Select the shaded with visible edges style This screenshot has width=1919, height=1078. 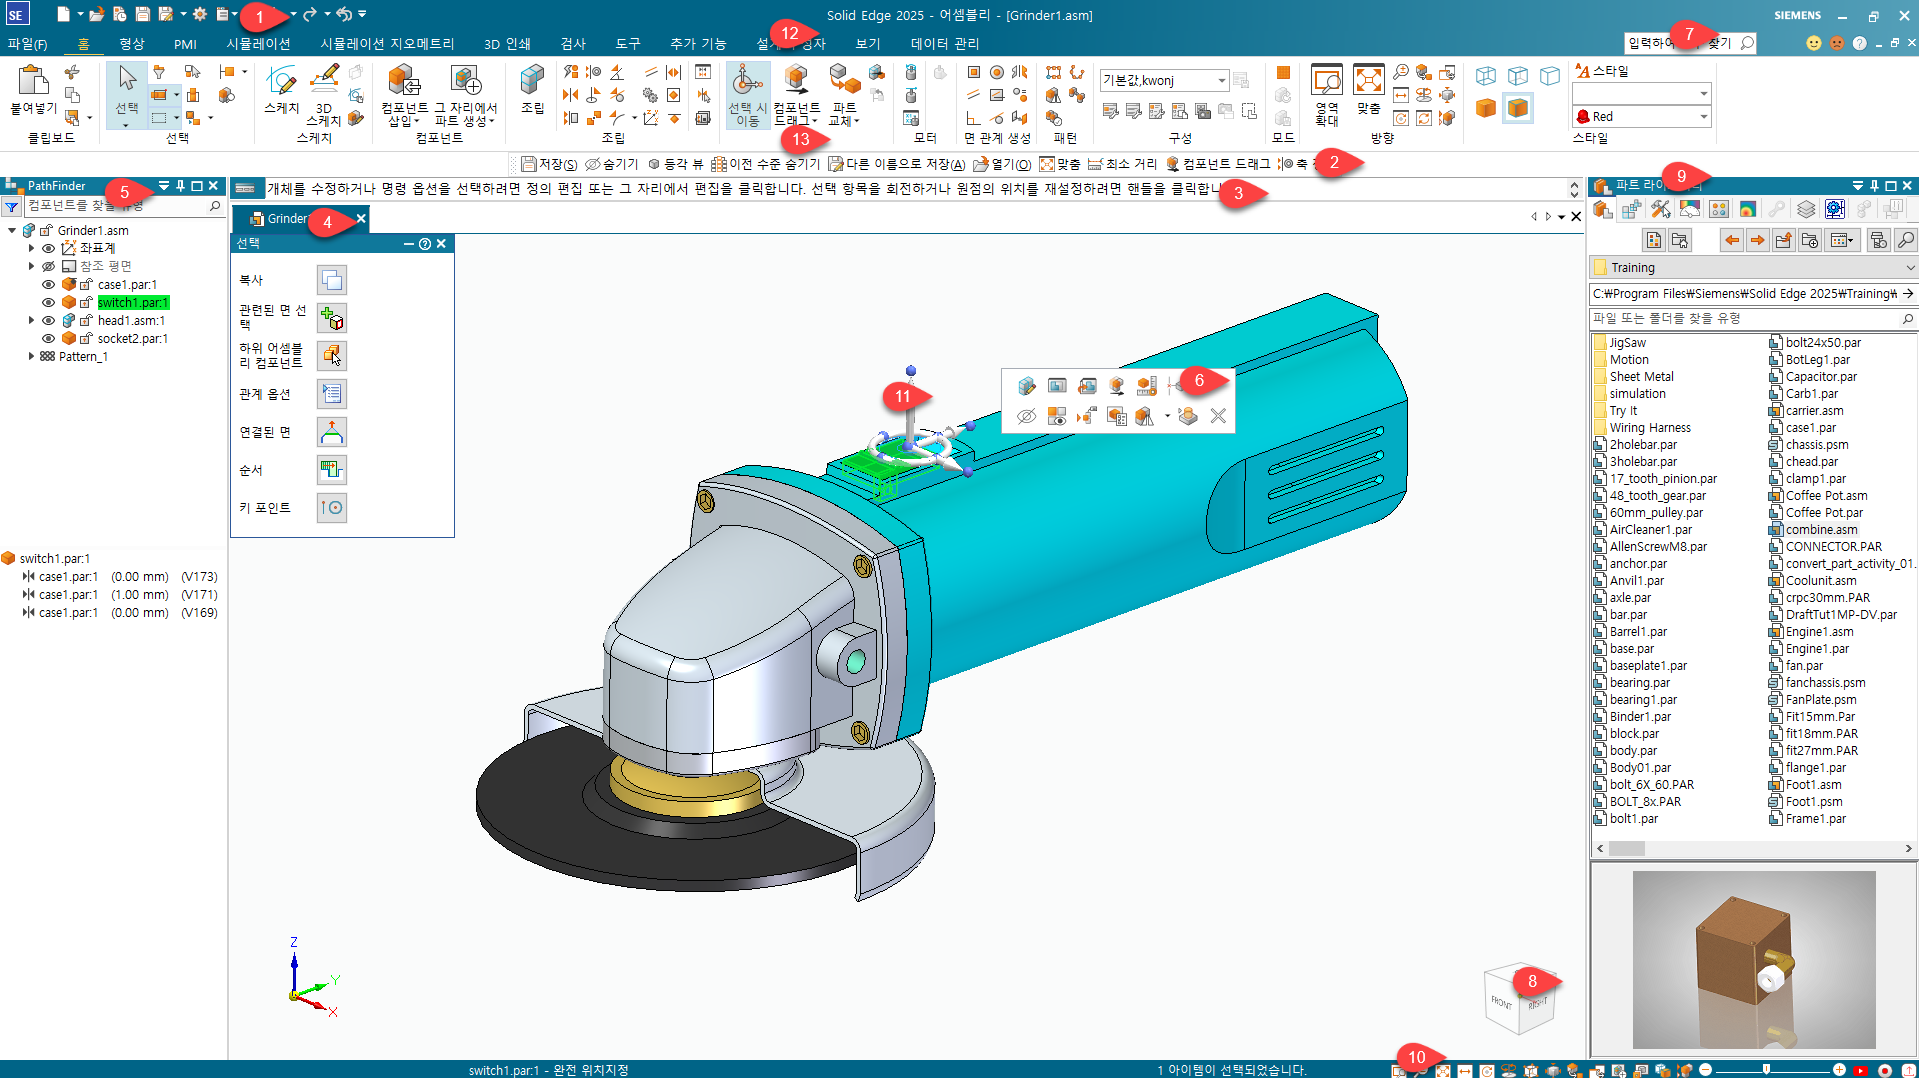pos(1518,108)
